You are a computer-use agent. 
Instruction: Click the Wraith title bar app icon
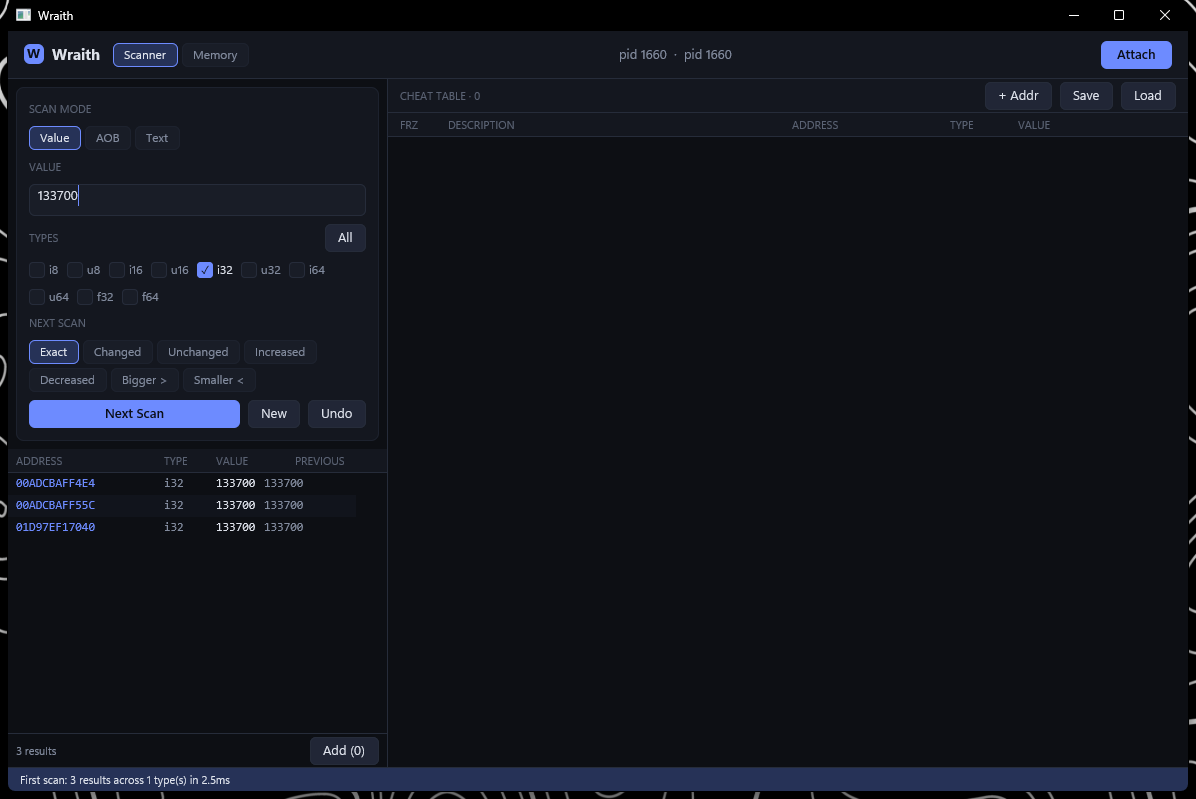(24, 15)
